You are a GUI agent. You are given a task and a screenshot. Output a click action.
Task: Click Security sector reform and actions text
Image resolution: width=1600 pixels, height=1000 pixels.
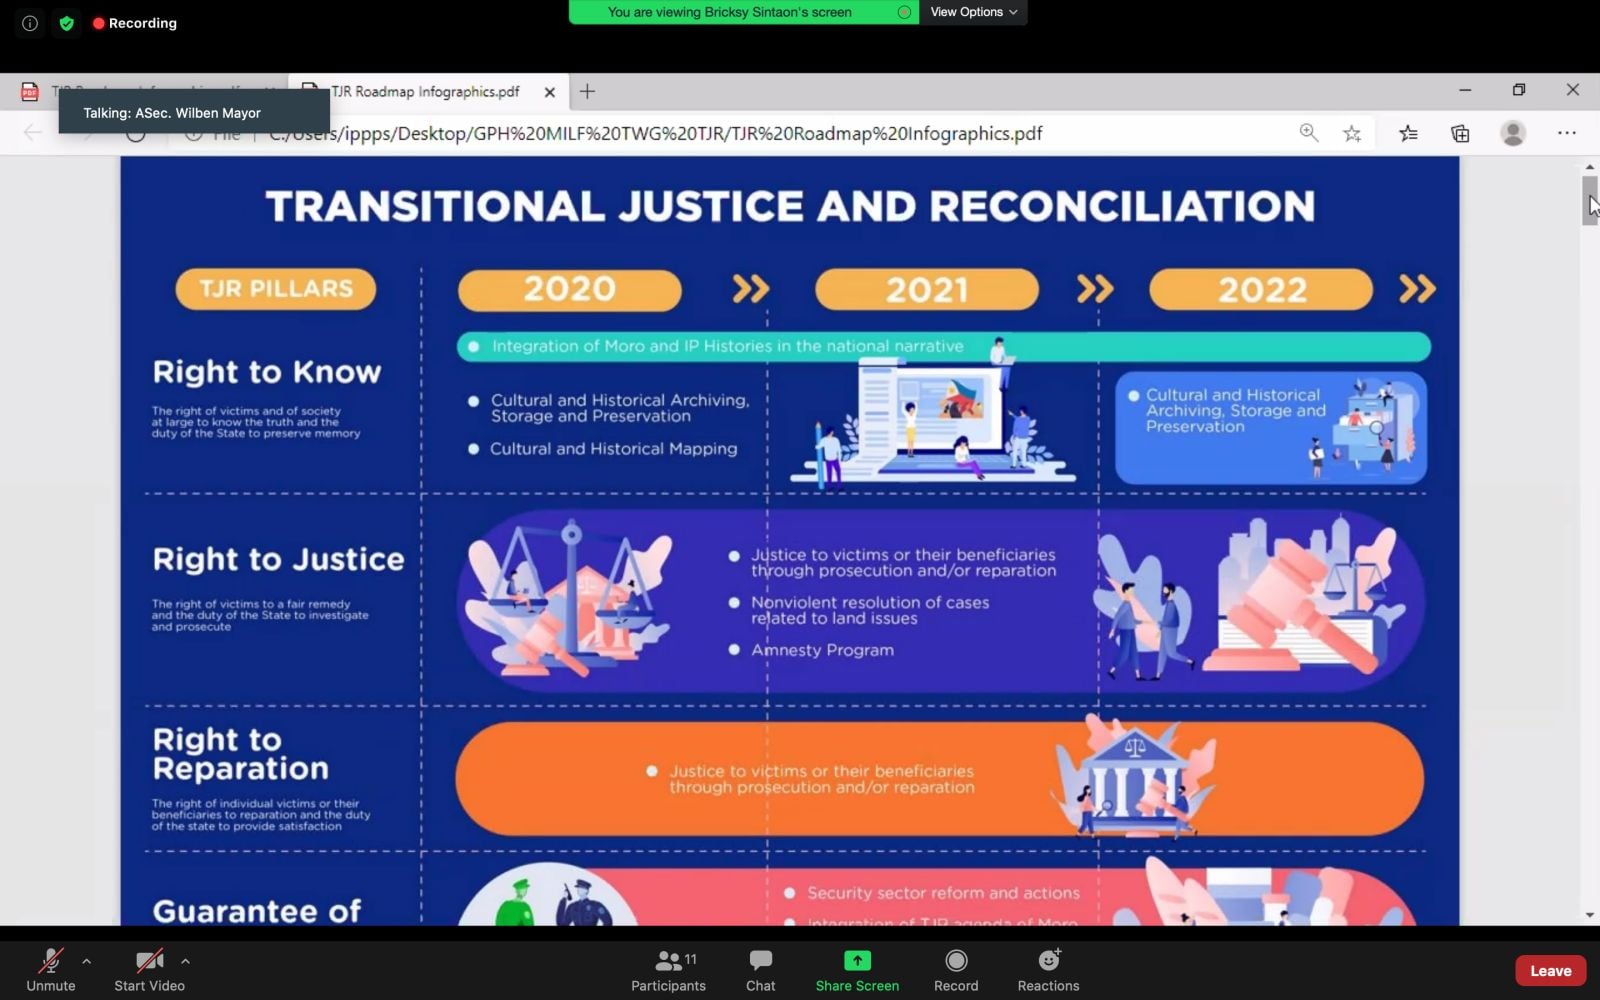[943, 893]
